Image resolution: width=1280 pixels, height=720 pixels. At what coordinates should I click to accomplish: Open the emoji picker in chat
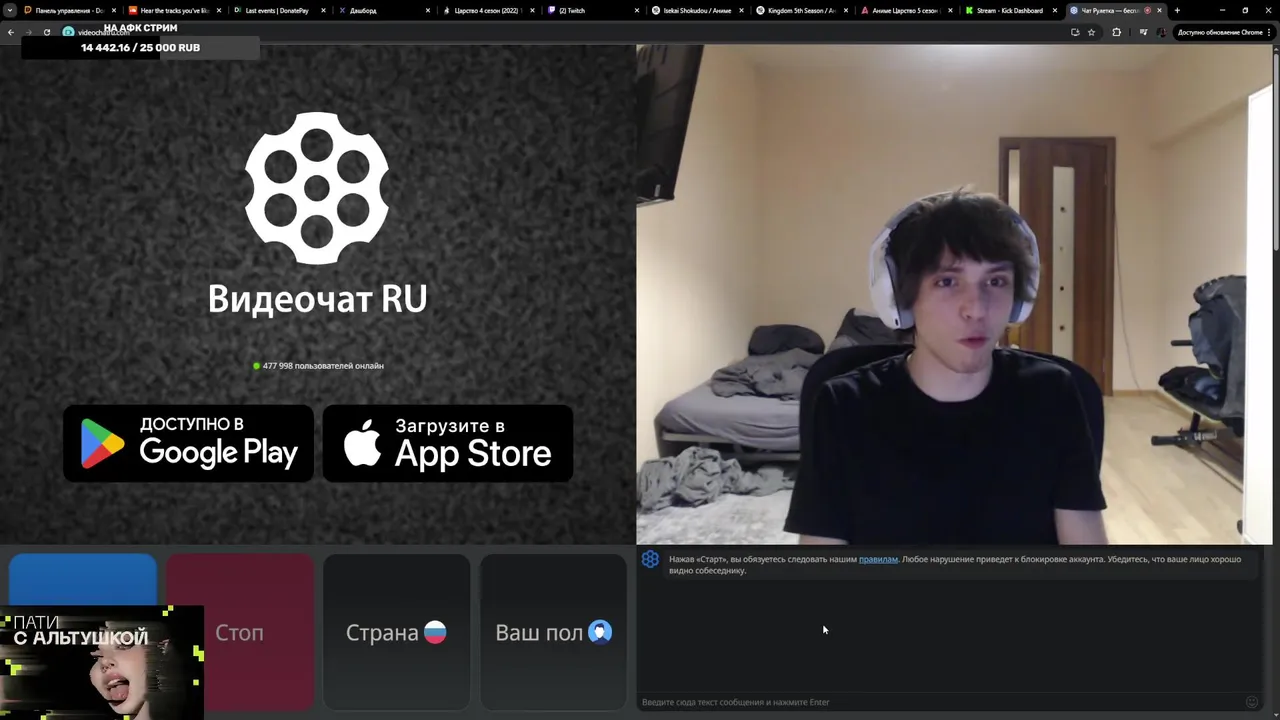pyautogui.click(x=1251, y=702)
